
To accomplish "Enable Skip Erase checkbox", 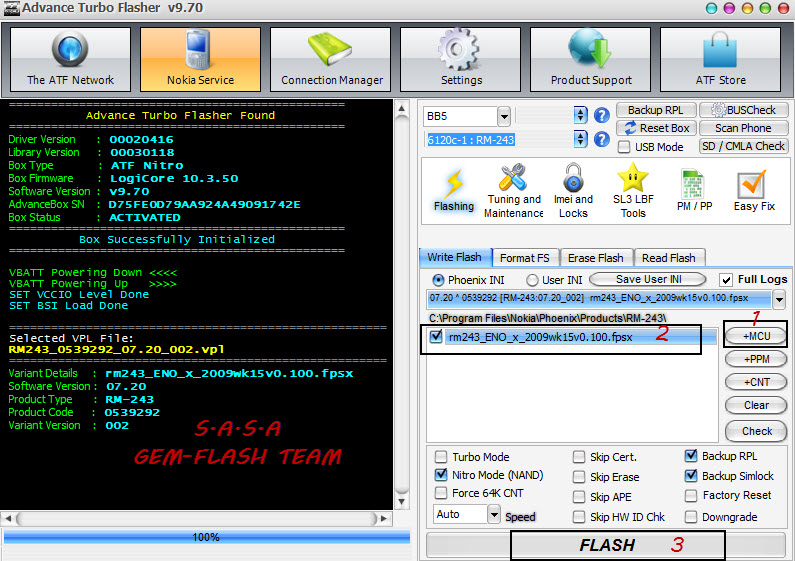I will click(x=579, y=477).
